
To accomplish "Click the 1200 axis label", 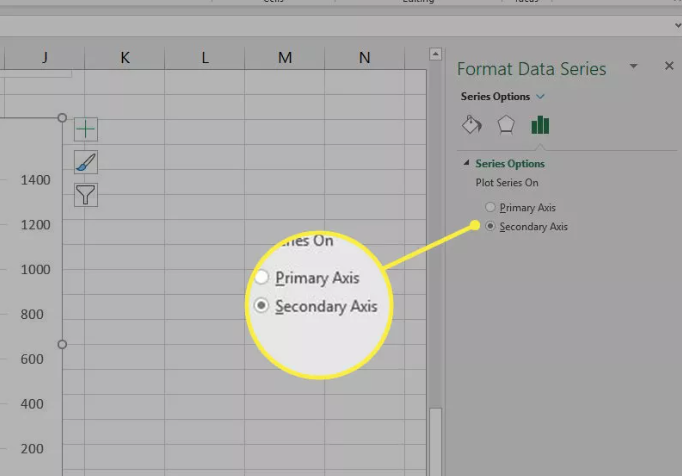I will pyautogui.click(x=36, y=225).
